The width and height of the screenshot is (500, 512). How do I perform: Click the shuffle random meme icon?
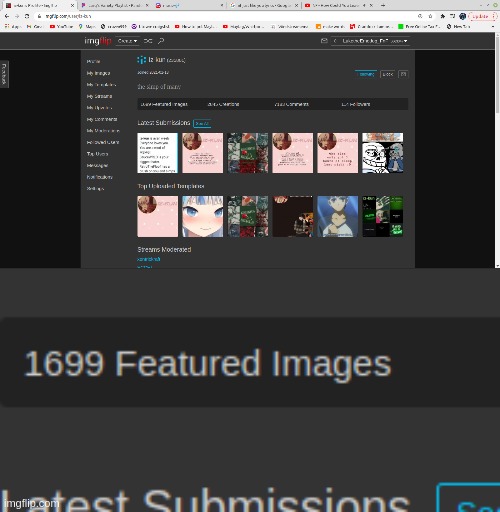[148, 41]
